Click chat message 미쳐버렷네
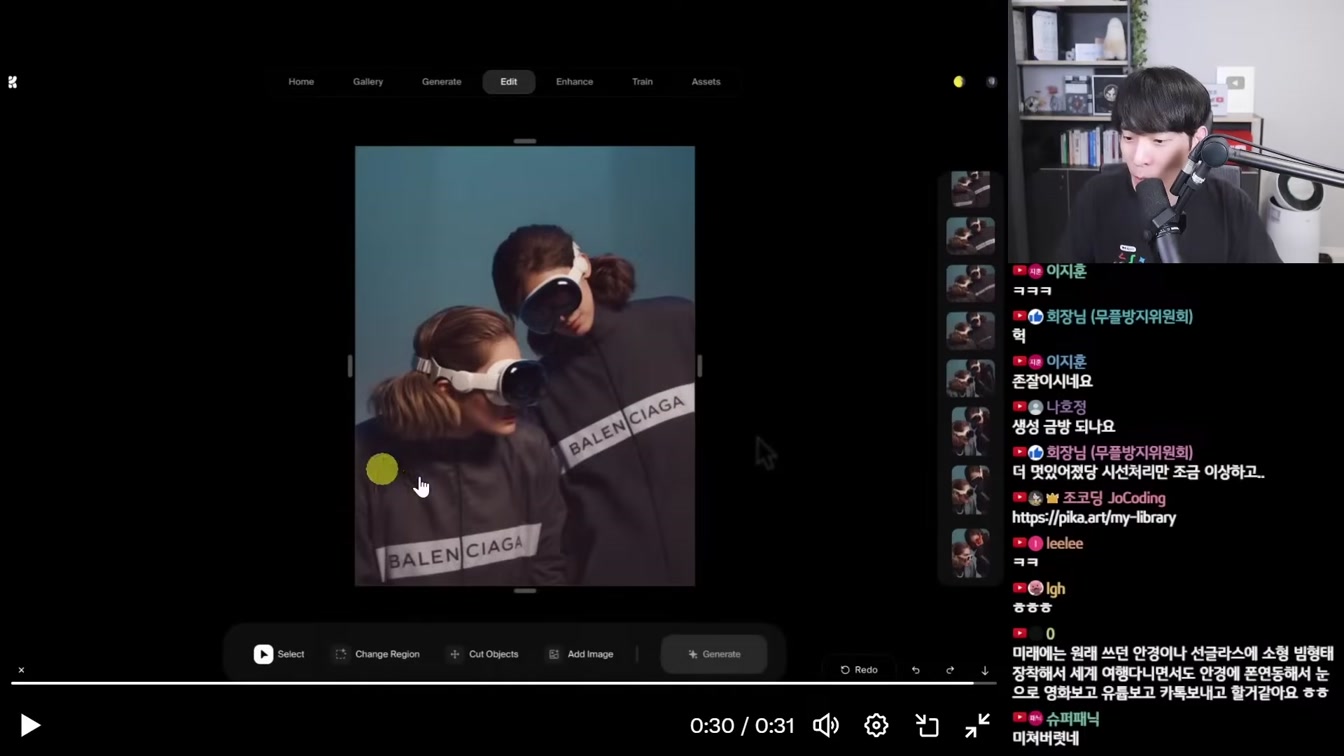1344x756 pixels. [x=1045, y=739]
